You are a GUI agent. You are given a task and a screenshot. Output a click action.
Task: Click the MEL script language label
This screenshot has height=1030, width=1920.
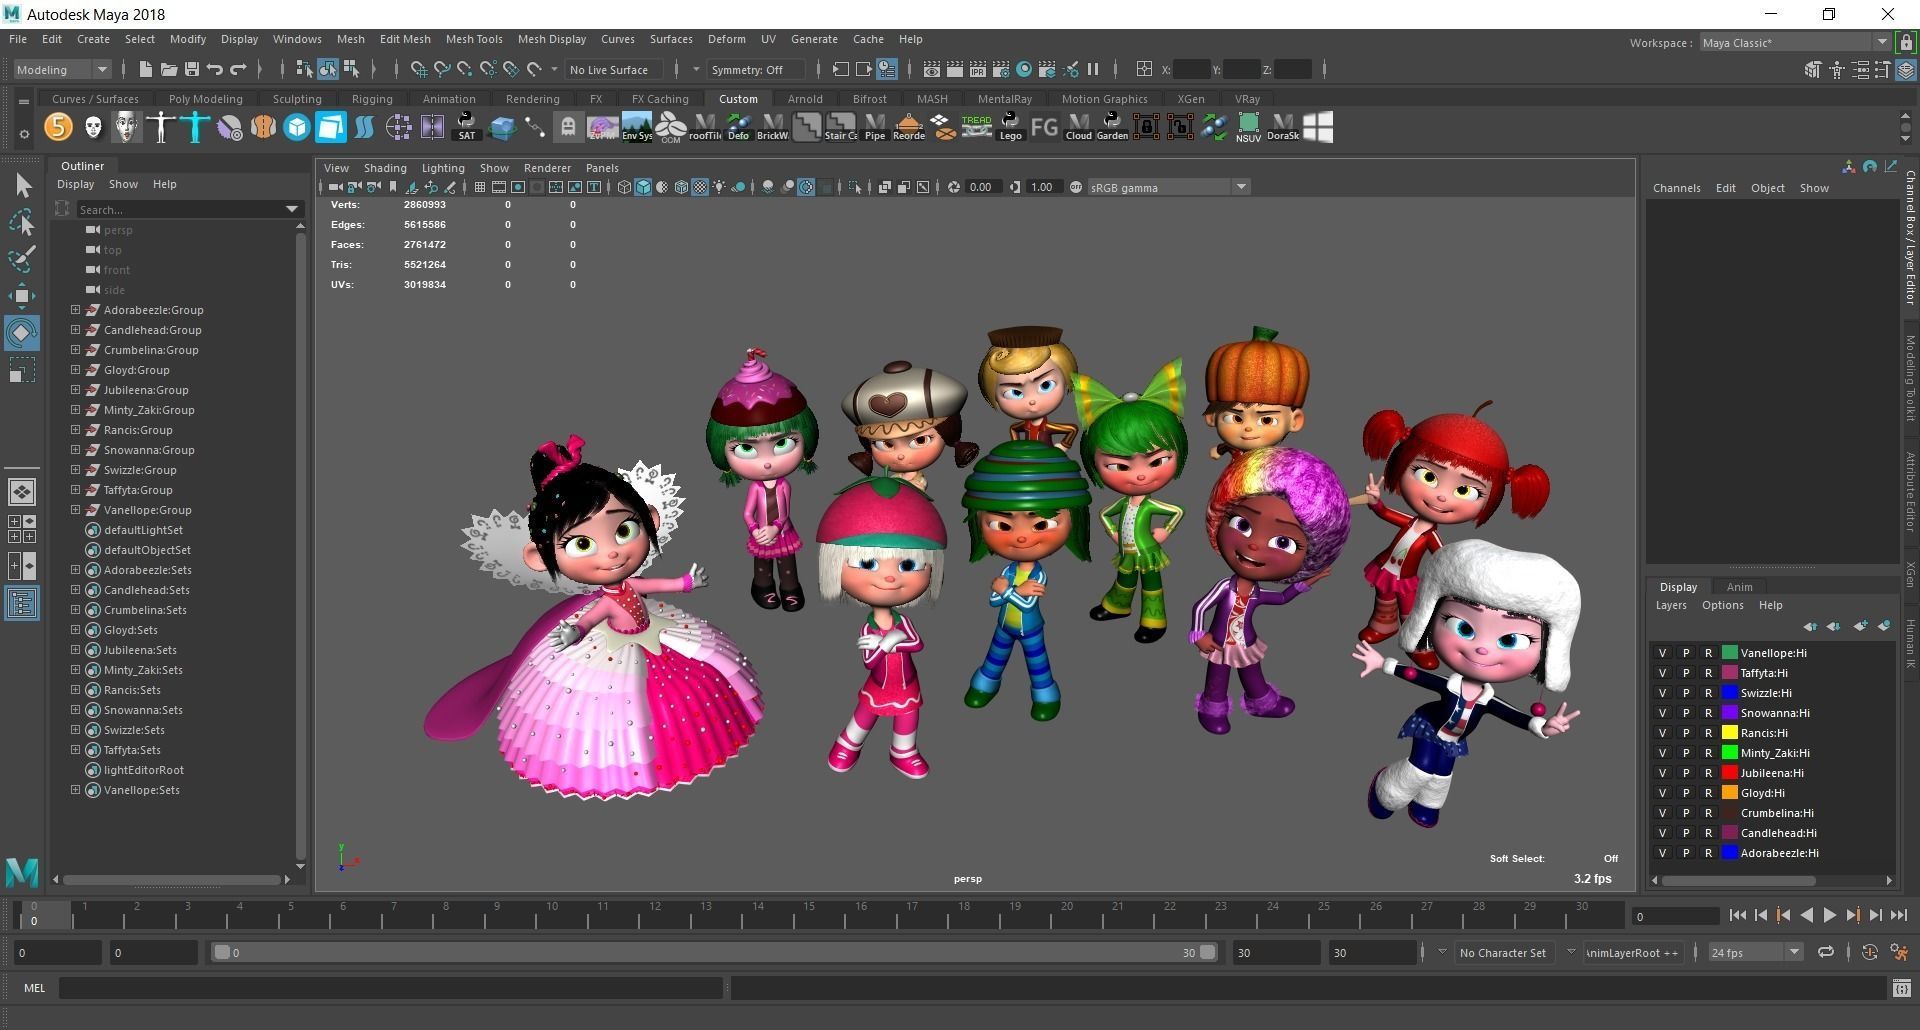[x=34, y=988]
